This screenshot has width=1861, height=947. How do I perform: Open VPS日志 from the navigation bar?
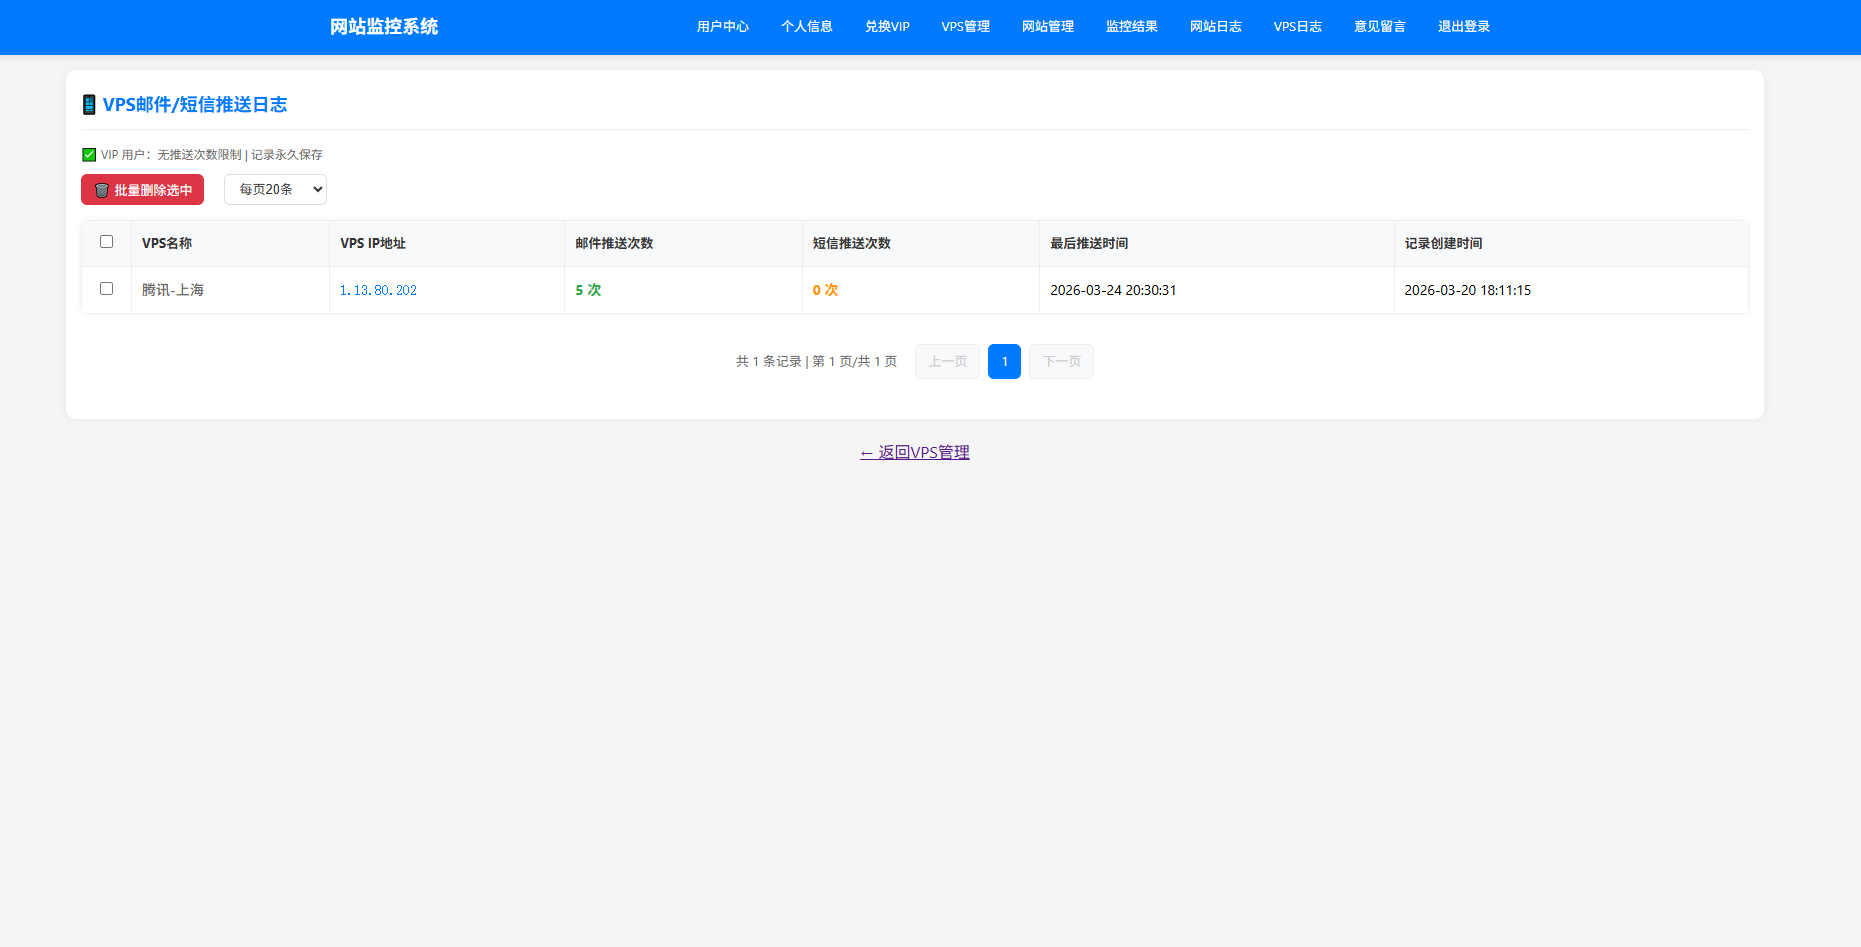tap(1297, 27)
